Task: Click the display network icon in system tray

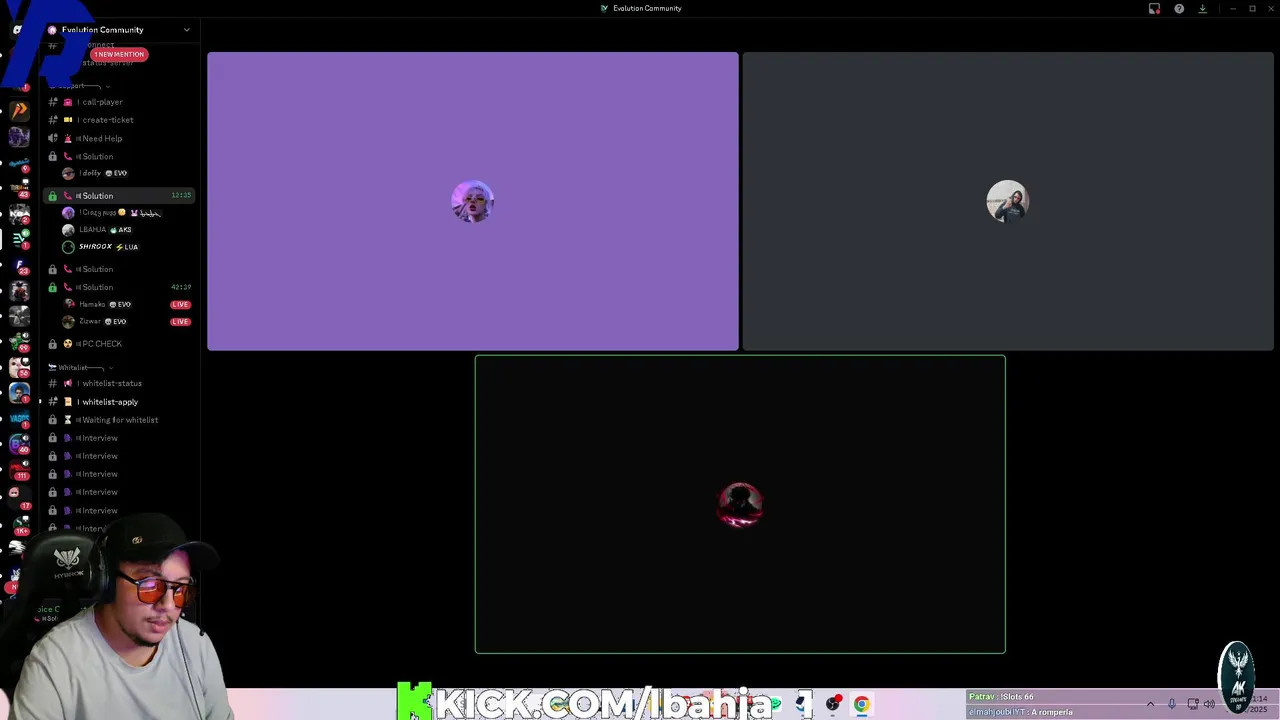Action: [x=1192, y=704]
